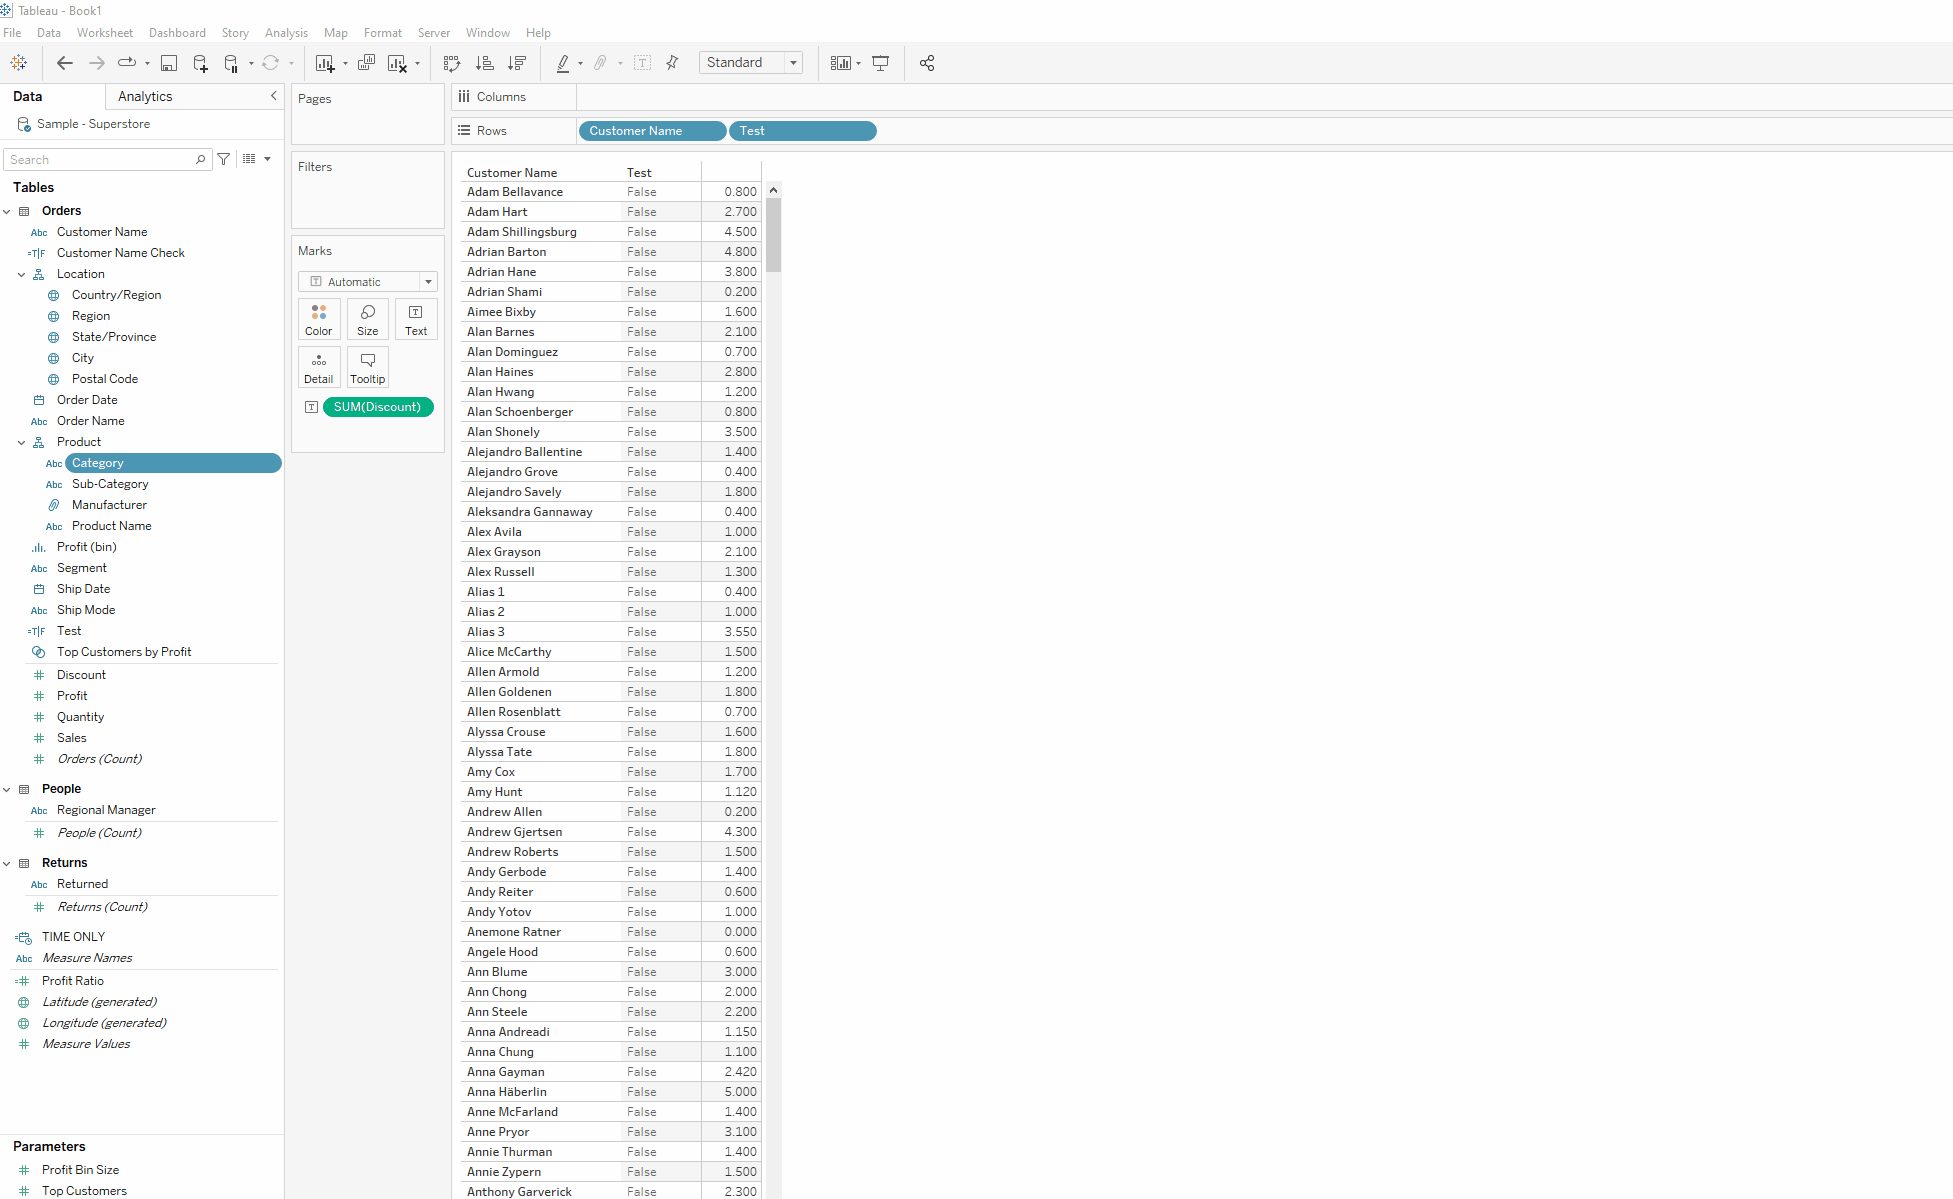Click Swap rows and columns icon
The image size is (1953, 1199).
point(452,63)
